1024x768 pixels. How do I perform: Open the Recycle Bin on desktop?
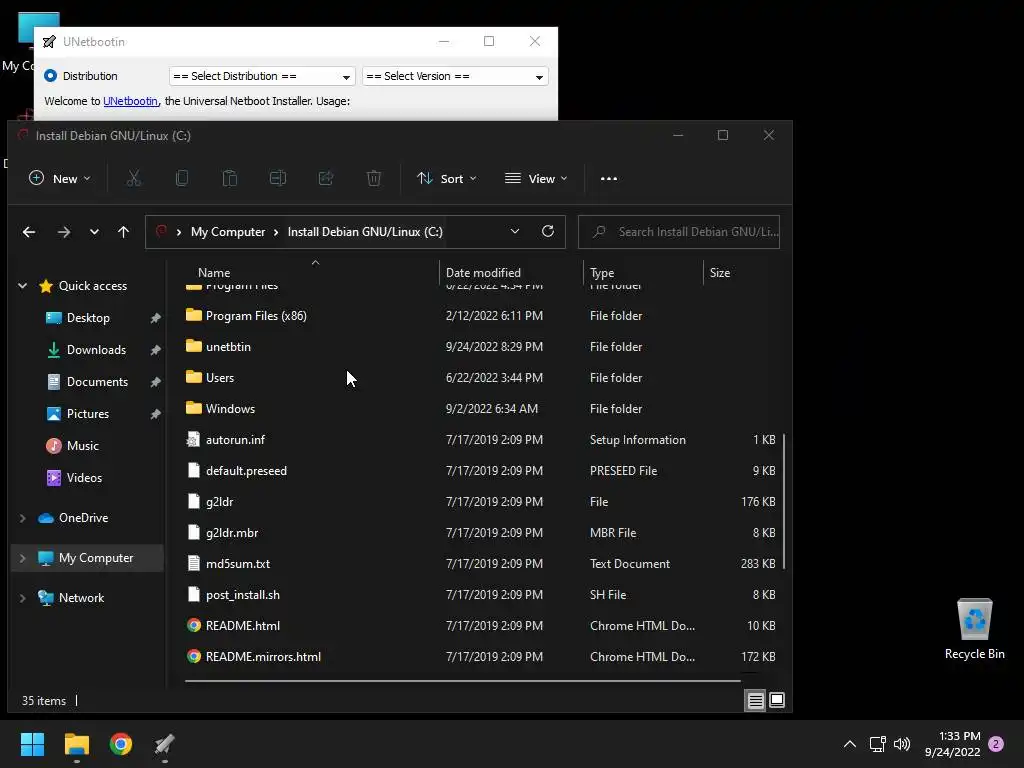(974, 628)
